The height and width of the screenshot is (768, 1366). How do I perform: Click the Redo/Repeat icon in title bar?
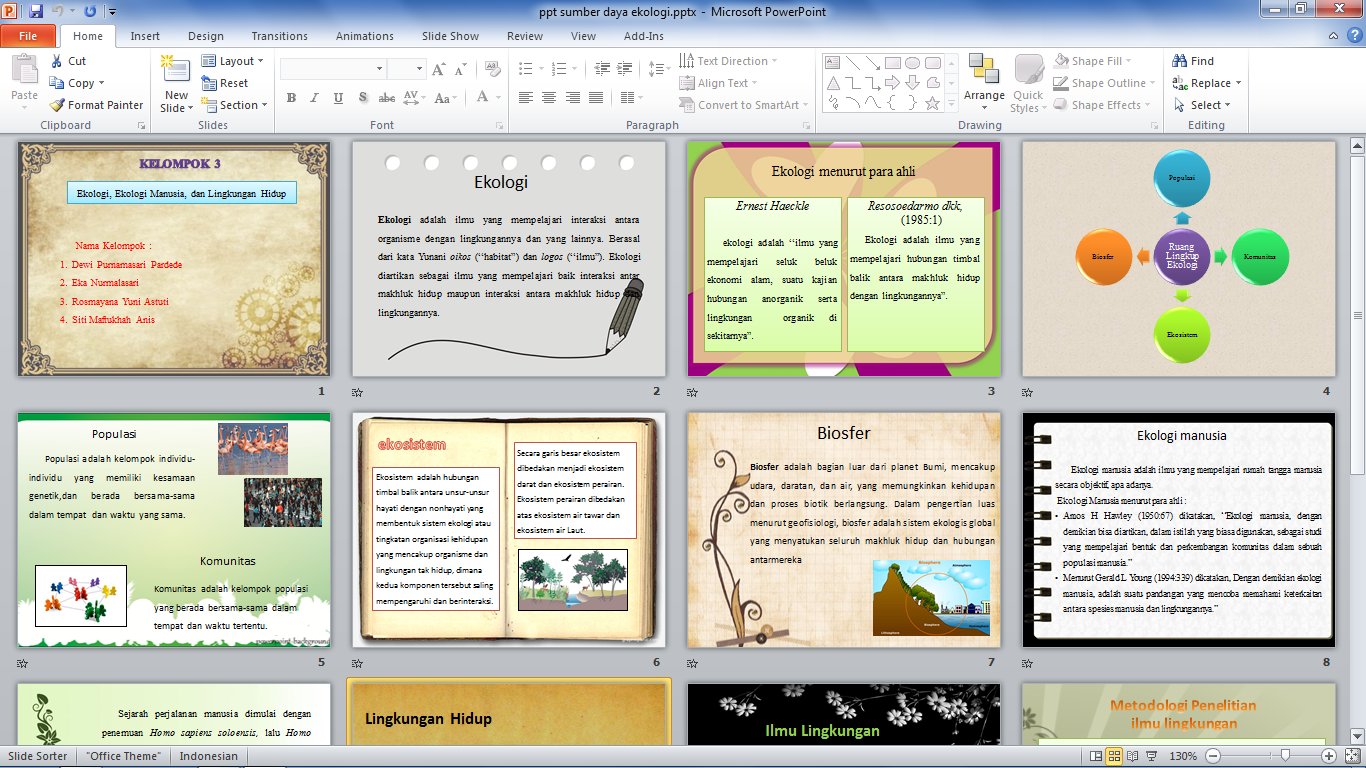(90, 11)
